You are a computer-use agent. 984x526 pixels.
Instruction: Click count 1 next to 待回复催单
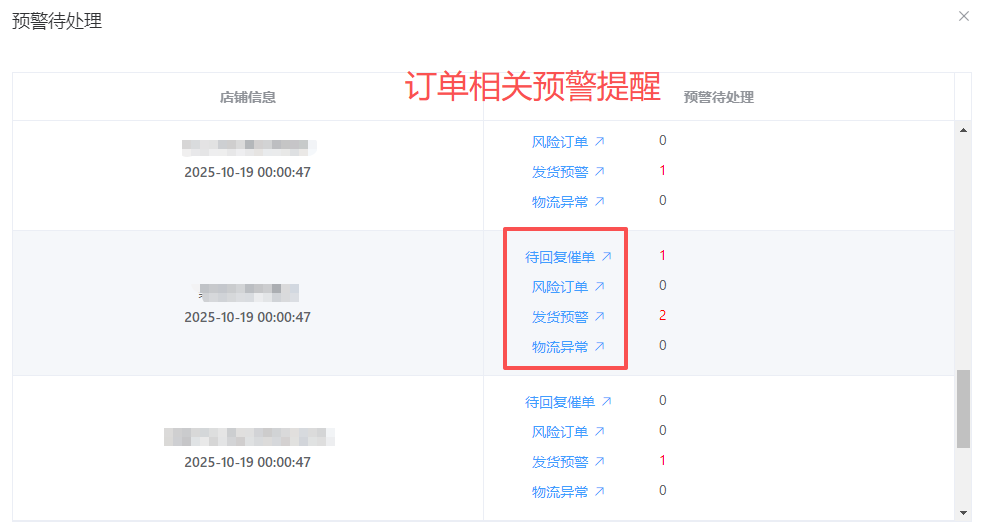[x=662, y=256]
